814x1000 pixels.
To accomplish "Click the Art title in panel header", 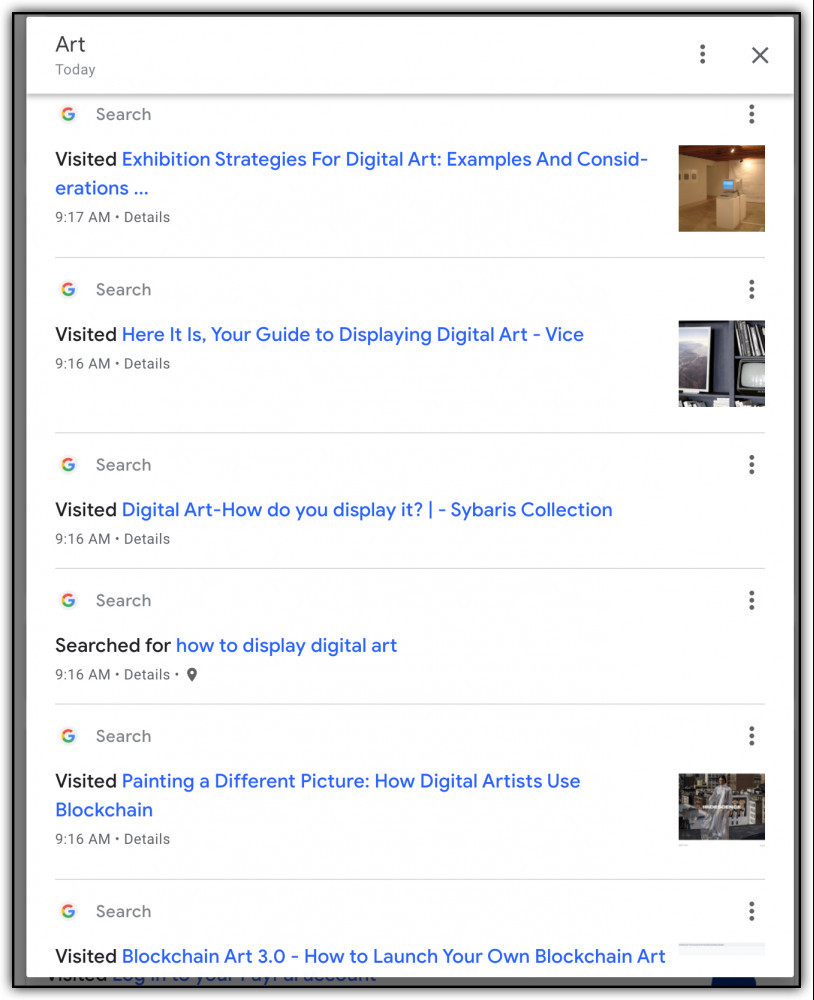I will pos(70,44).
